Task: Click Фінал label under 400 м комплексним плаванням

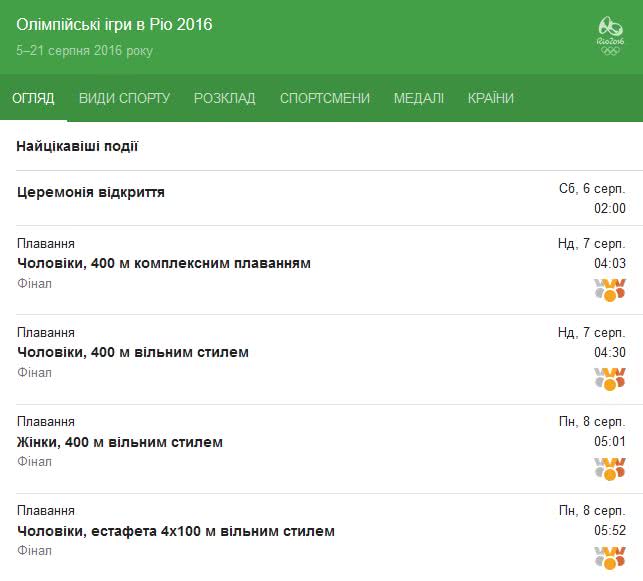Action: pos(34,283)
